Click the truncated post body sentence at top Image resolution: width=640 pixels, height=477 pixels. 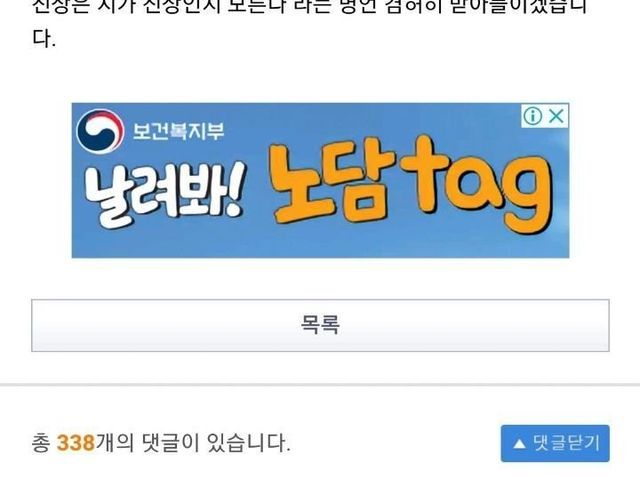[309, 7]
